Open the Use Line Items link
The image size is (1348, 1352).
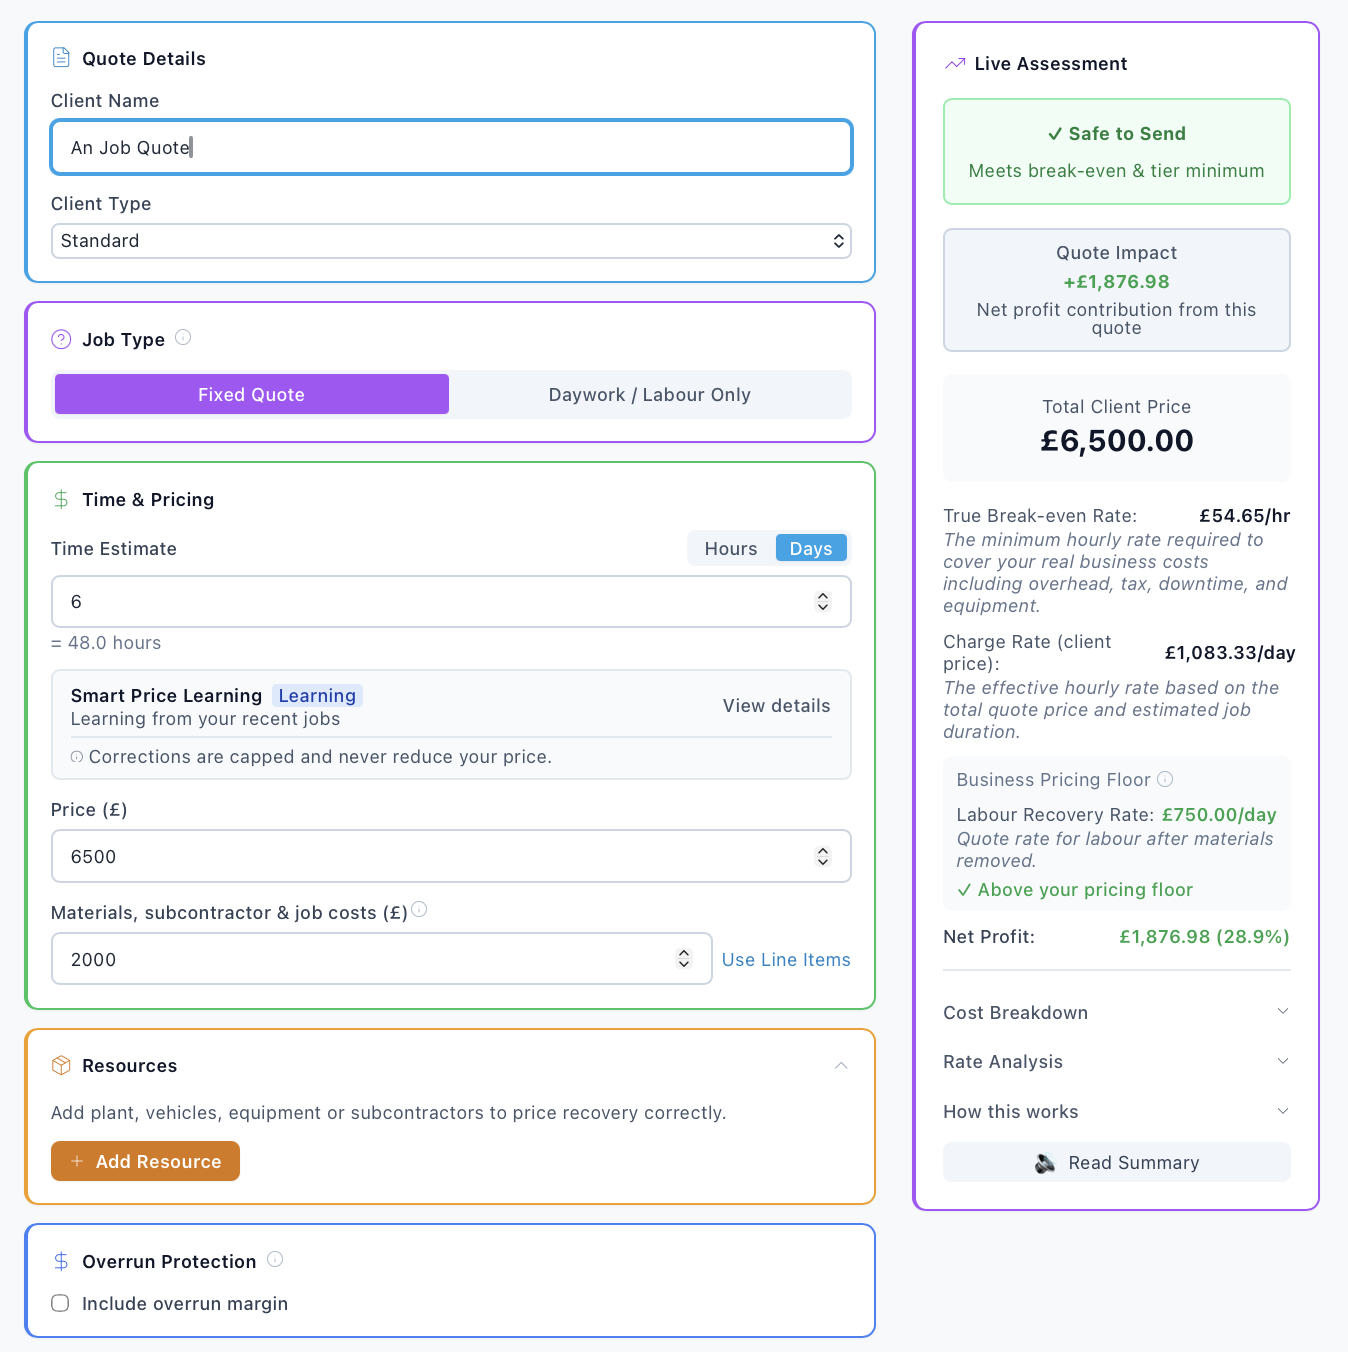(786, 959)
